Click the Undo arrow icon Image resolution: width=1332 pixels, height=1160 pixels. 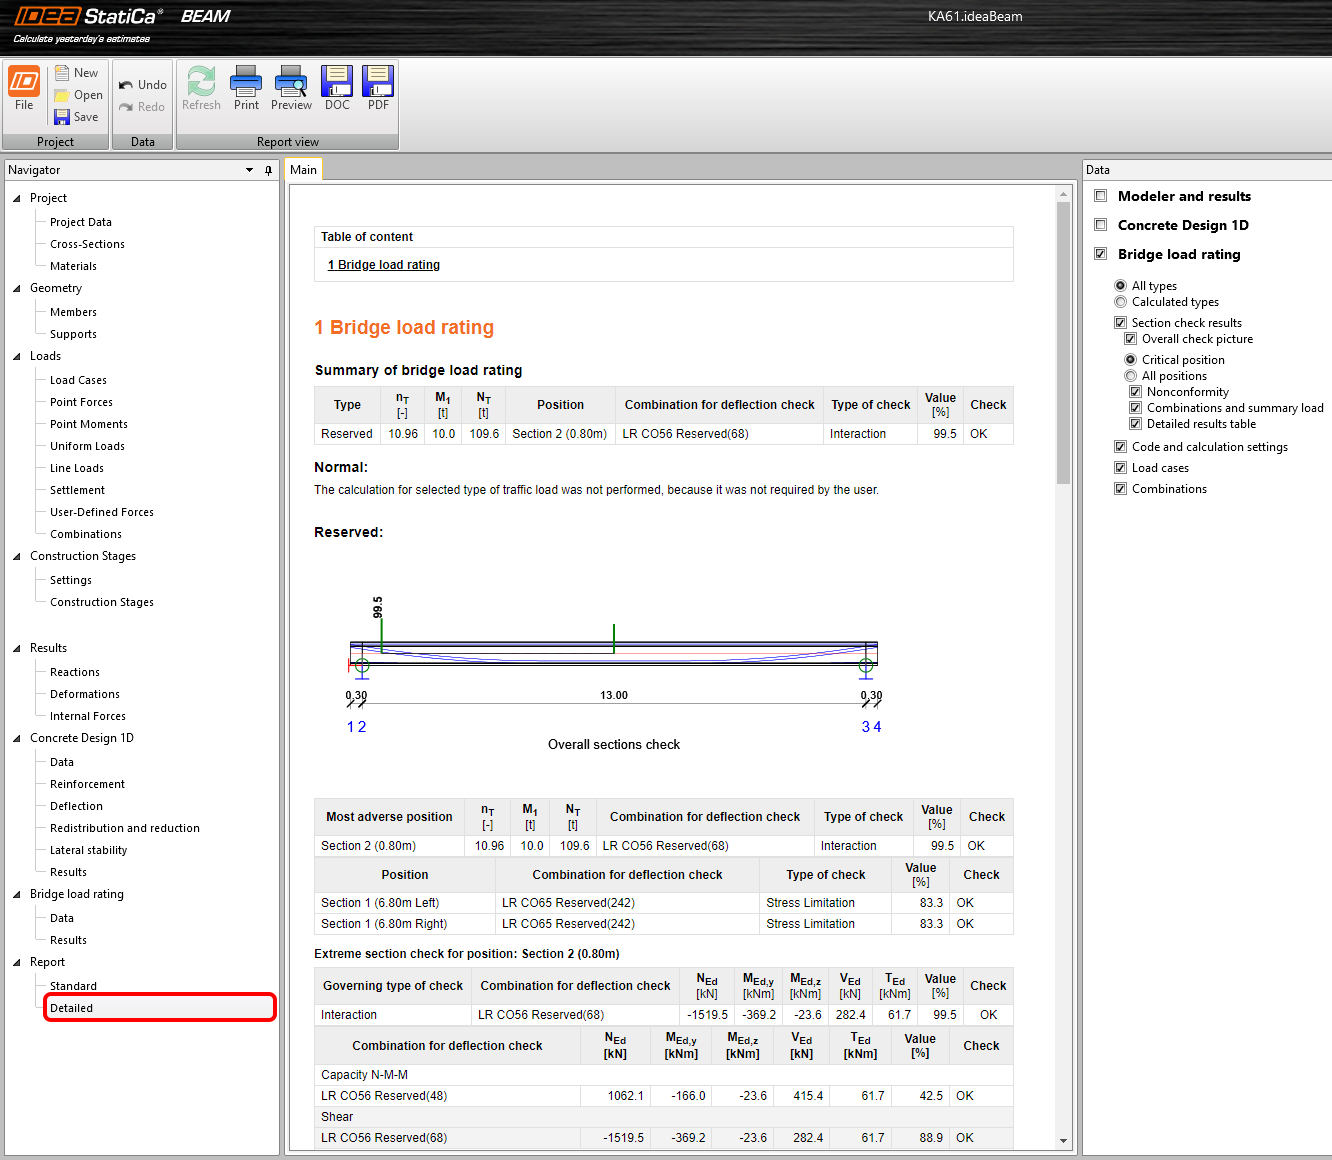(x=126, y=85)
